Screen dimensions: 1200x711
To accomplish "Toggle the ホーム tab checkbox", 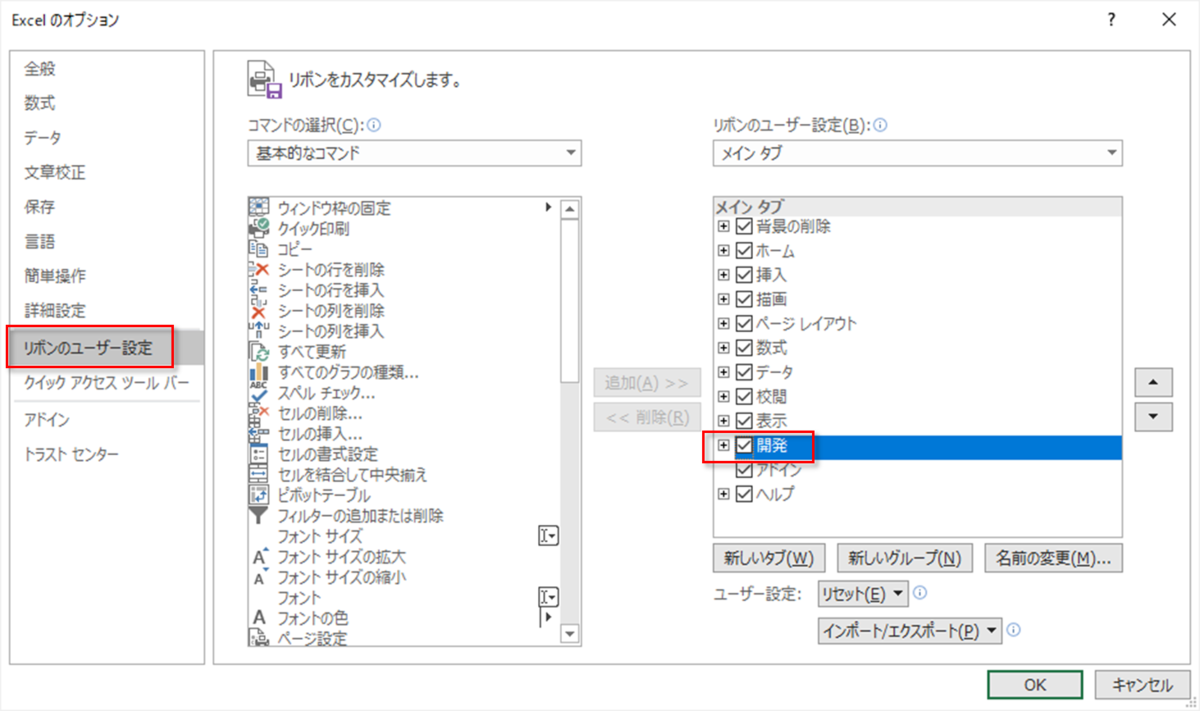I will coord(744,250).
